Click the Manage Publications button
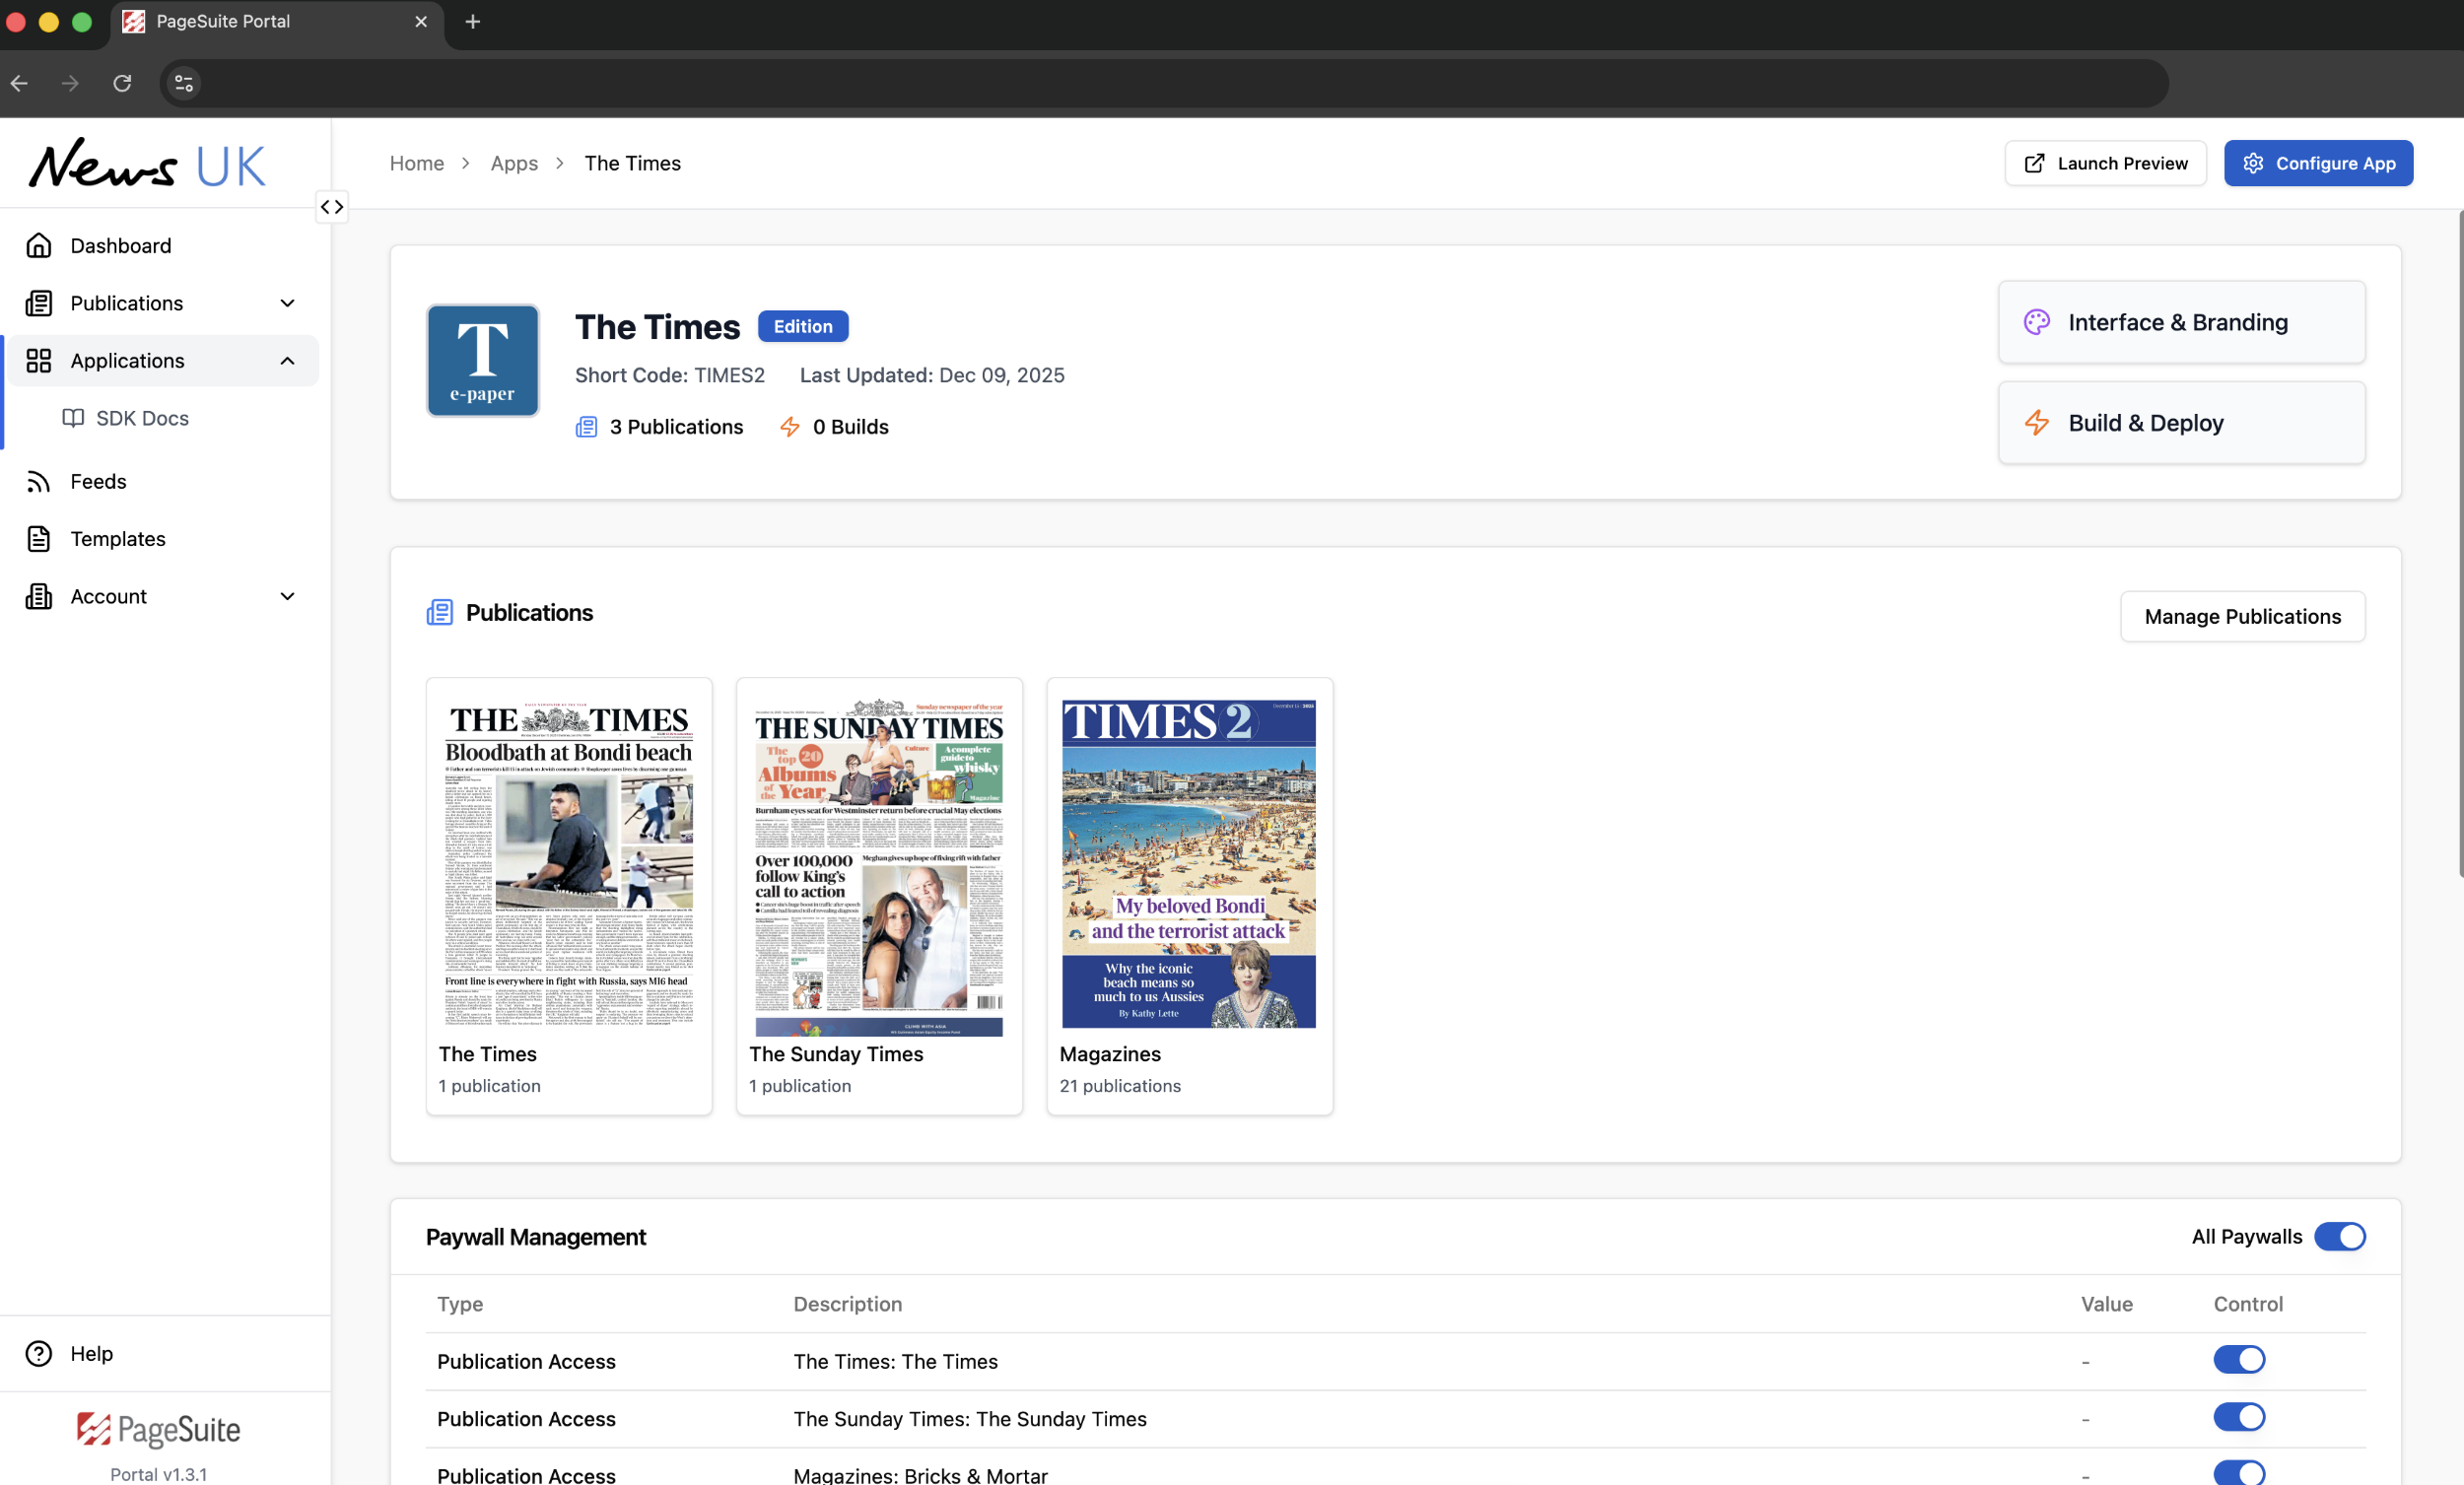Image resolution: width=2464 pixels, height=1485 pixels. [x=2241, y=616]
